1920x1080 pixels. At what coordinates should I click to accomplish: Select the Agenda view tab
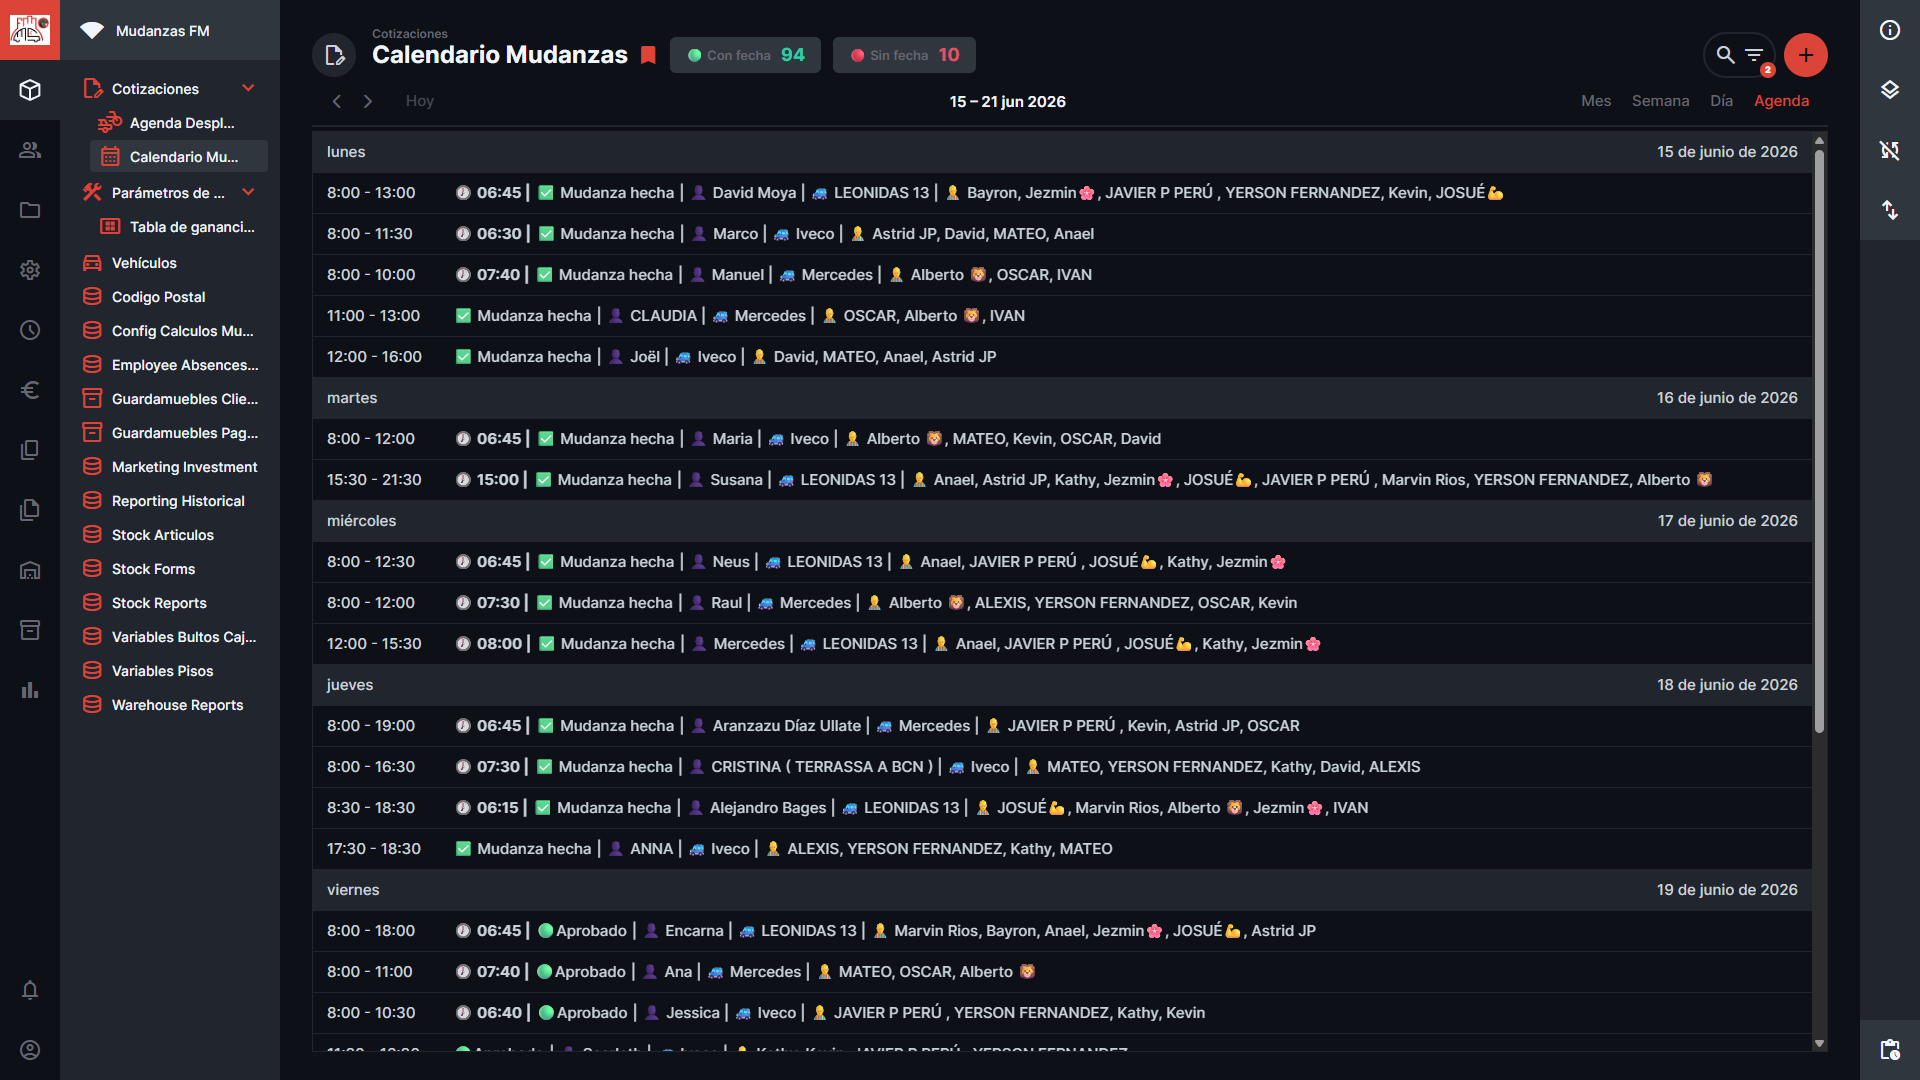pyautogui.click(x=1781, y=101)
